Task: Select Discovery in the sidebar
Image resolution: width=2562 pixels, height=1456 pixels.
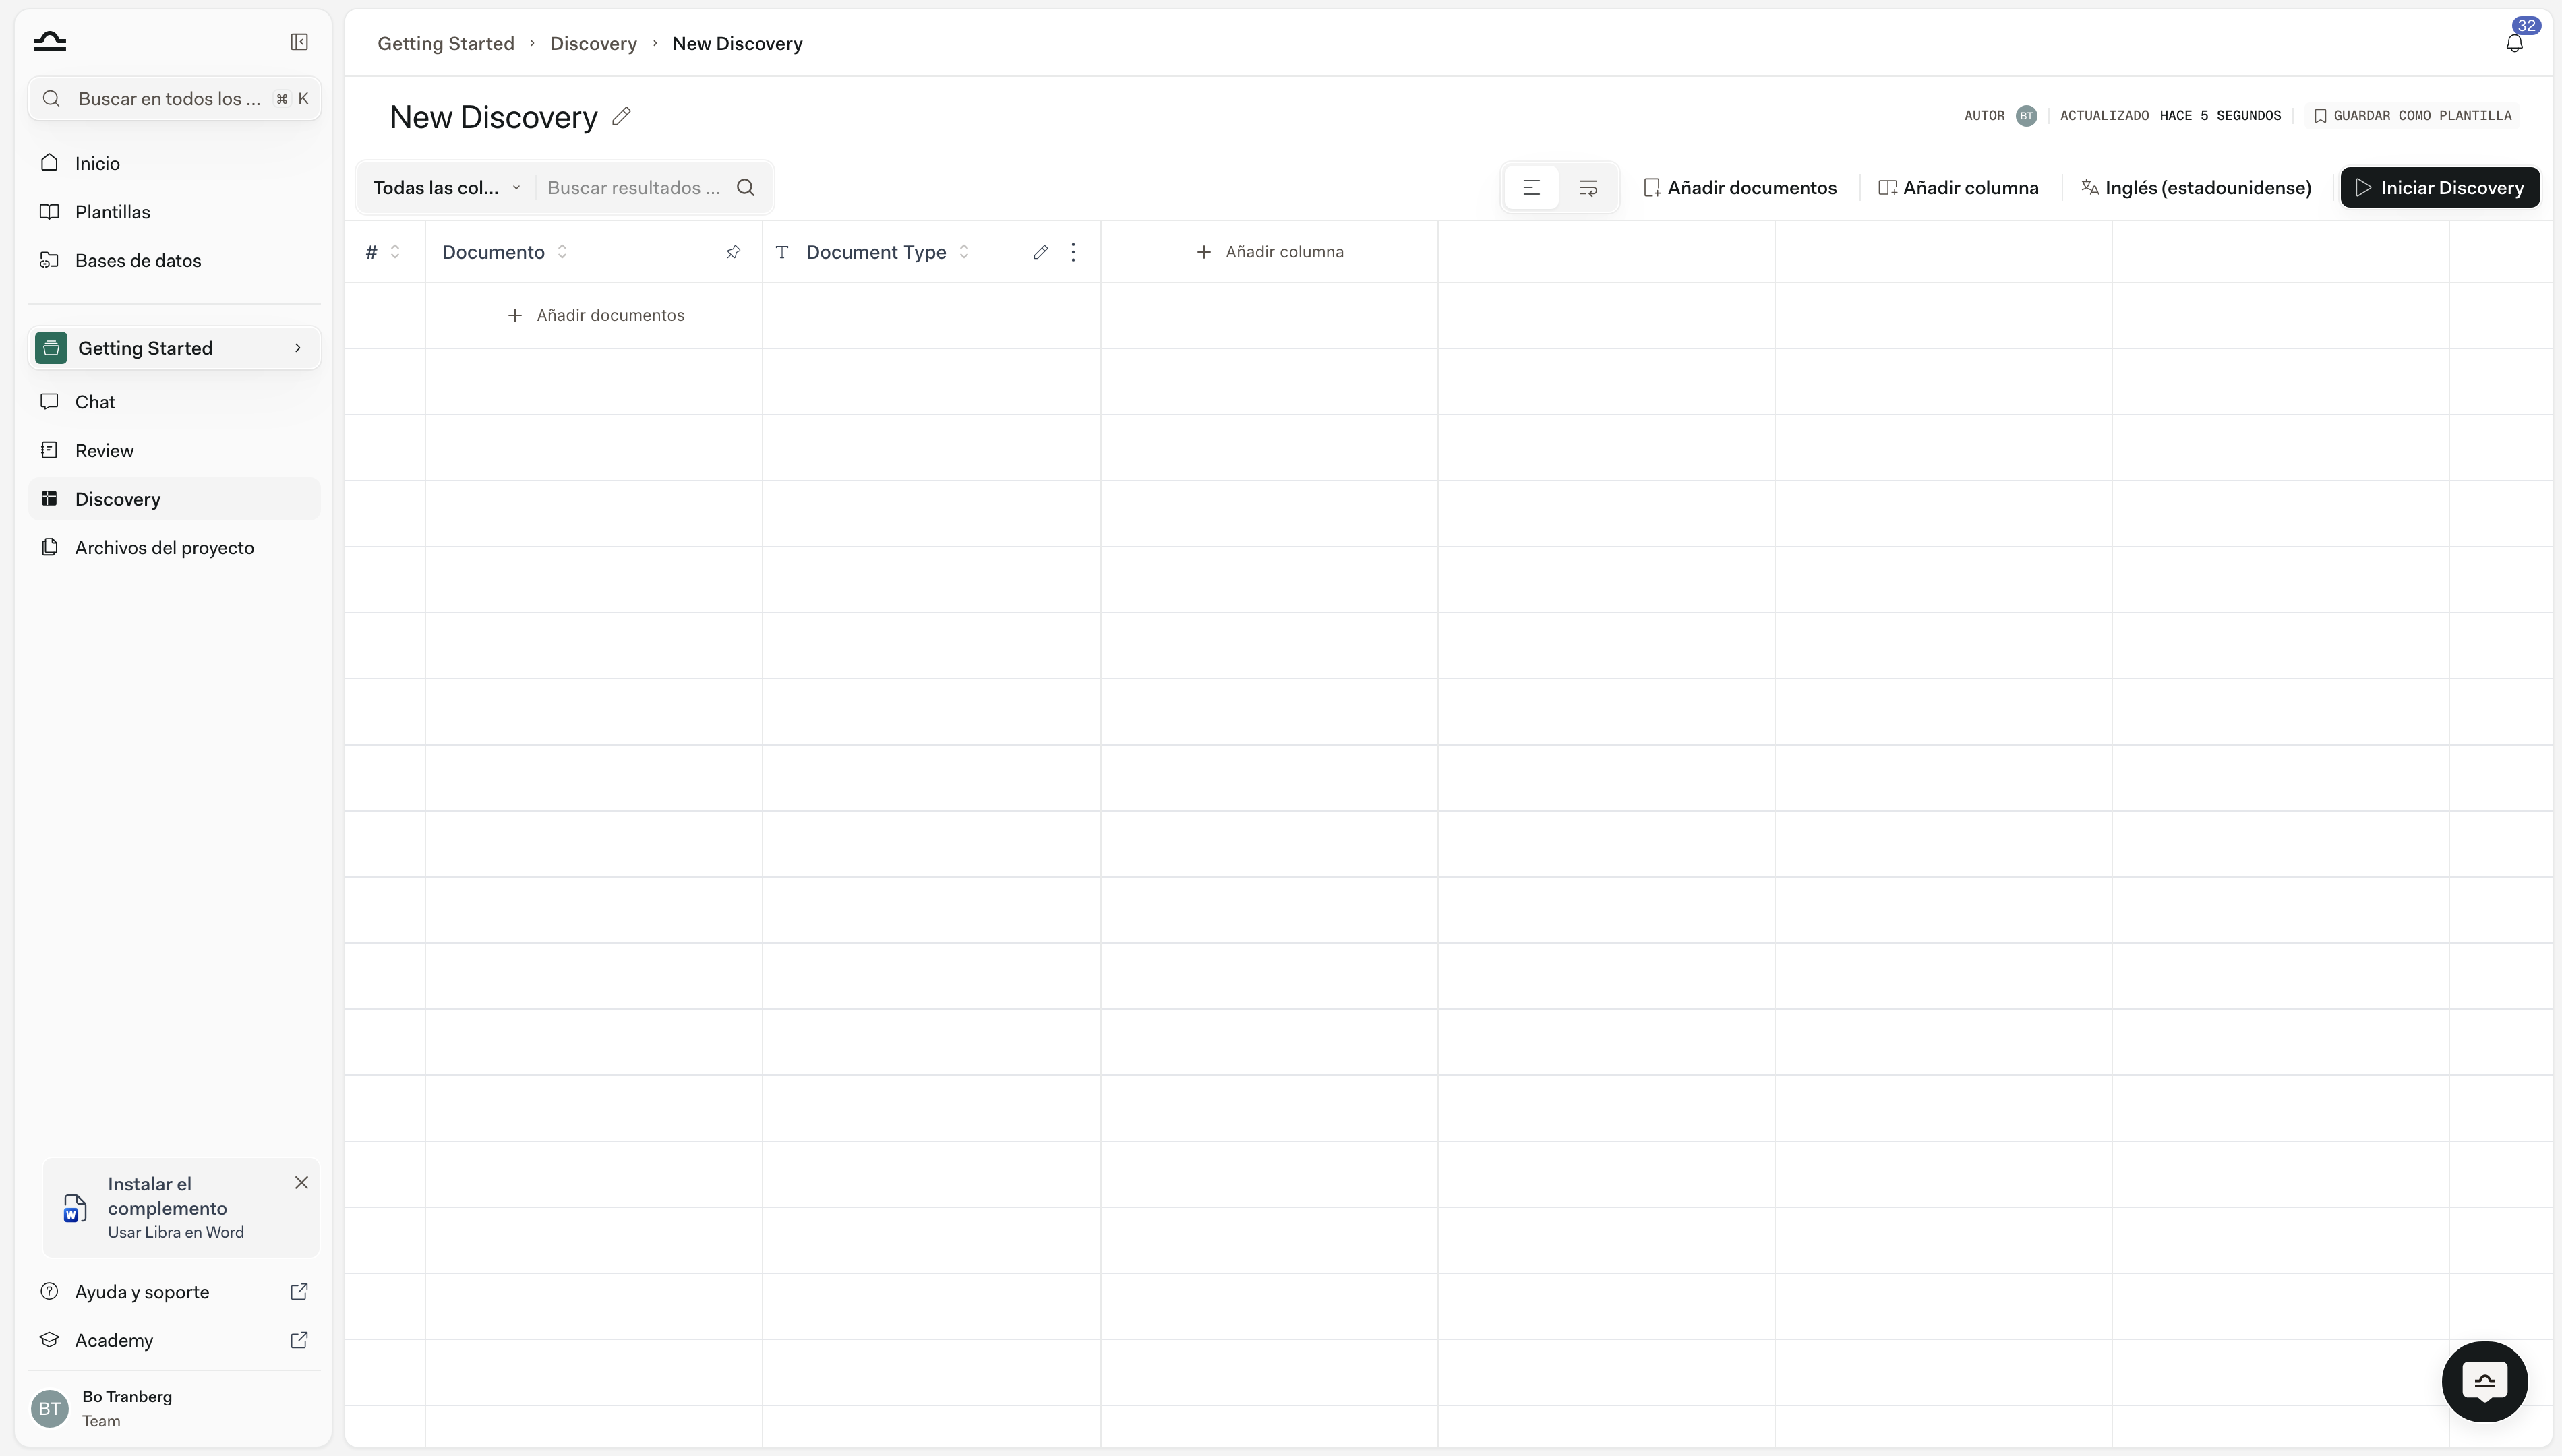Action: point(174,499)
